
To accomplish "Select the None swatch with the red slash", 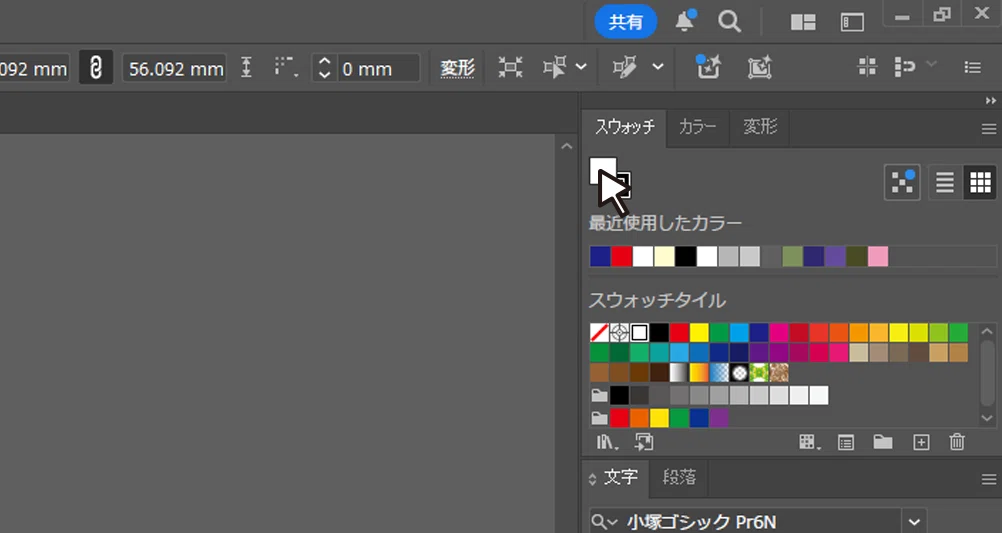I will coord(599,332).
